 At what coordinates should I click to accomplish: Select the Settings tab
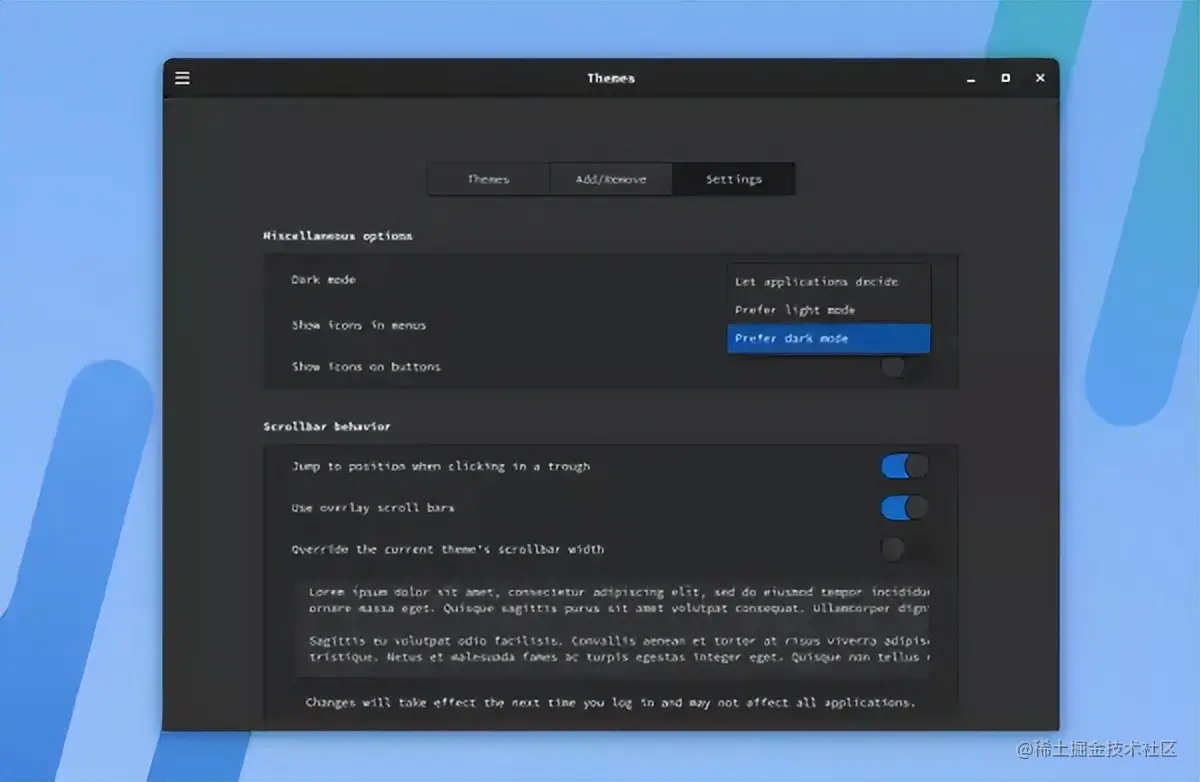point(734,179)
